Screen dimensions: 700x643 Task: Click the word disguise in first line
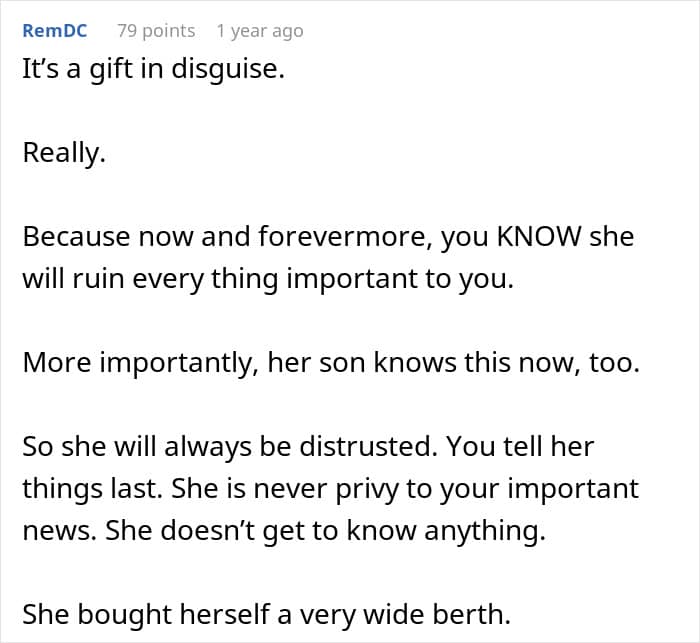click(x=228, y=70)
